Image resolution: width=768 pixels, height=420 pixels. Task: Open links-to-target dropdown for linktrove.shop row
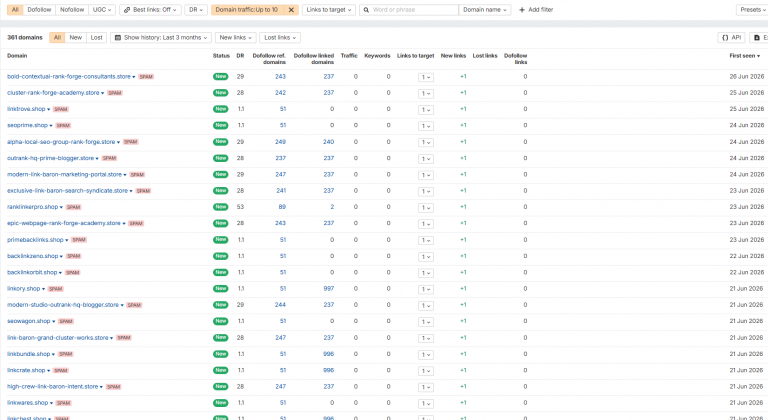tap(426, 110)
